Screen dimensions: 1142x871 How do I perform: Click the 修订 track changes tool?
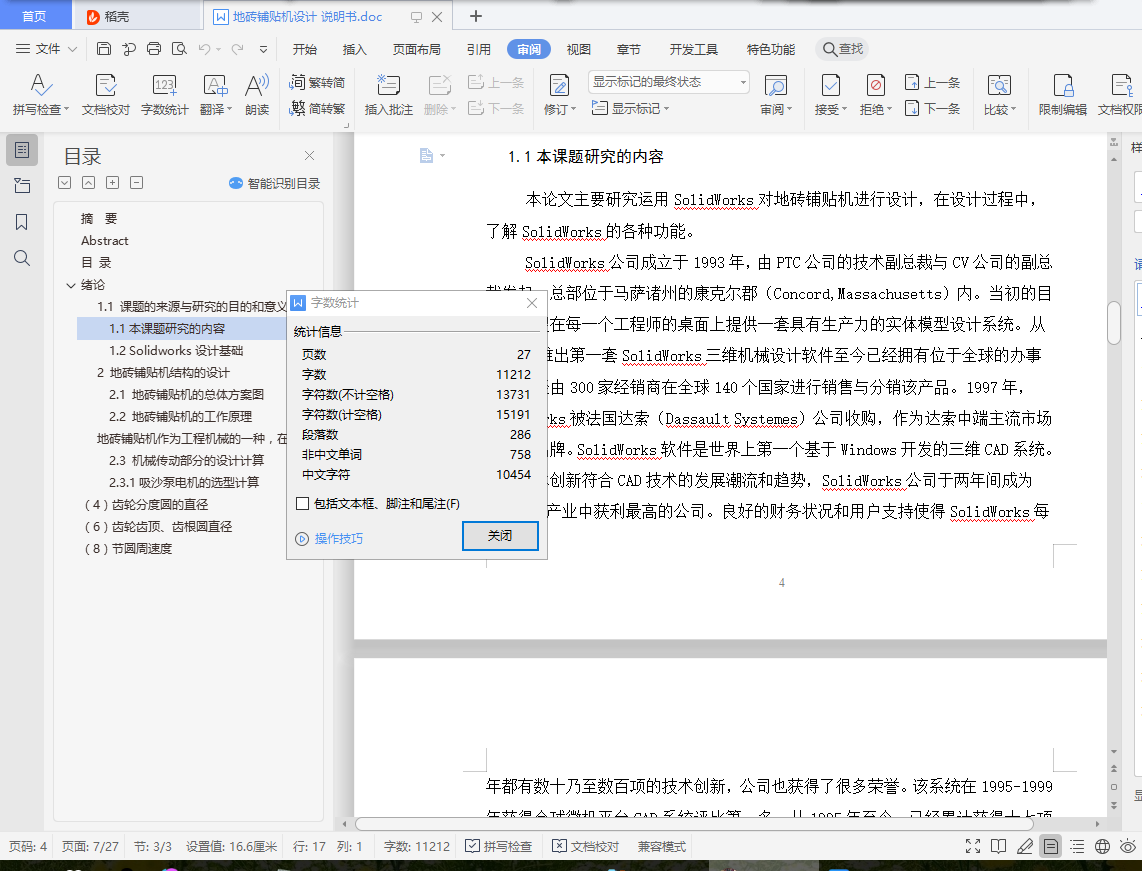[559, 95]
